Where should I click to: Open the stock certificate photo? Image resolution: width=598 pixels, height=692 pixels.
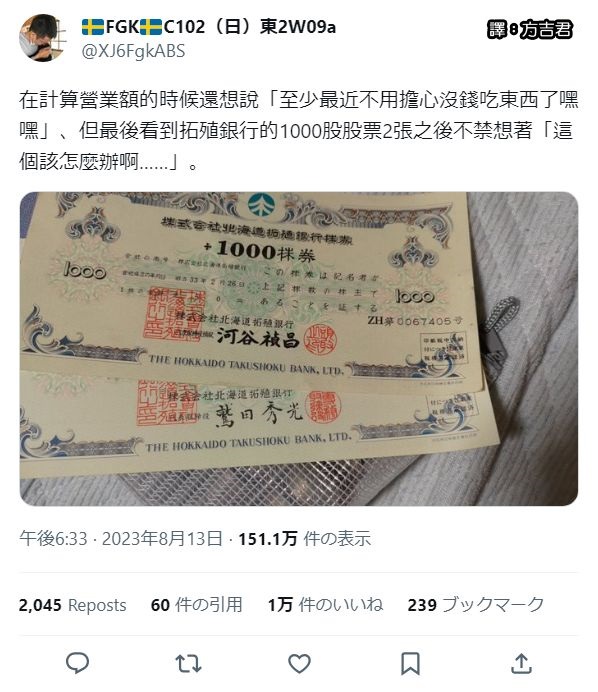point(299,349)
